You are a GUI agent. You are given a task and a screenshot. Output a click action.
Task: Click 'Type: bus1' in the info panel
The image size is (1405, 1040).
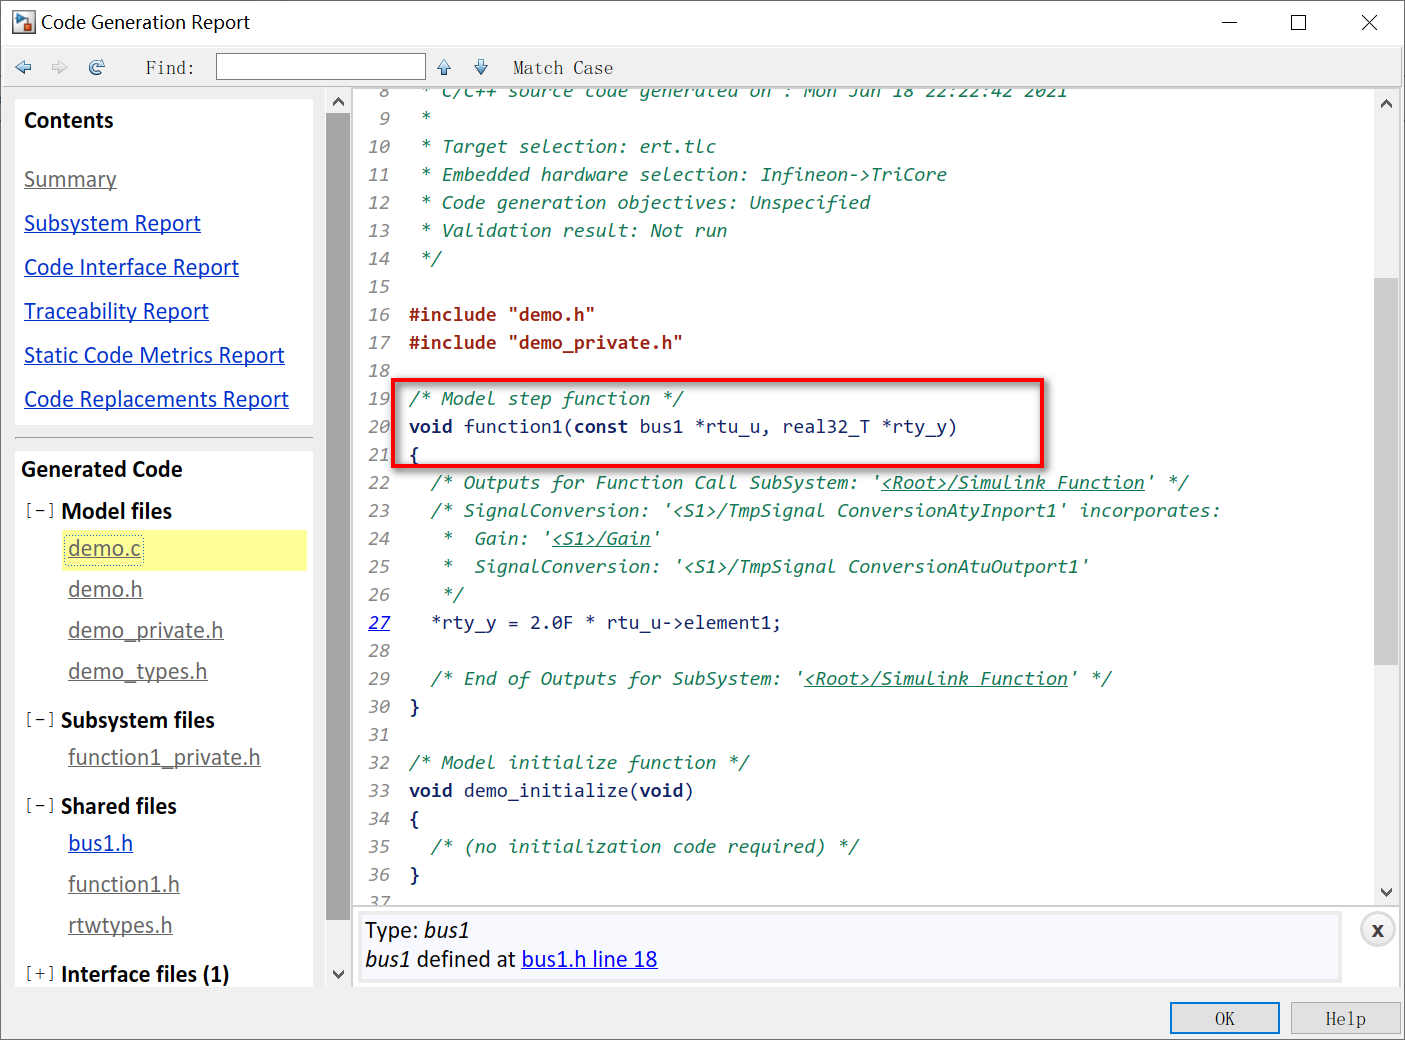click(417, 931)
